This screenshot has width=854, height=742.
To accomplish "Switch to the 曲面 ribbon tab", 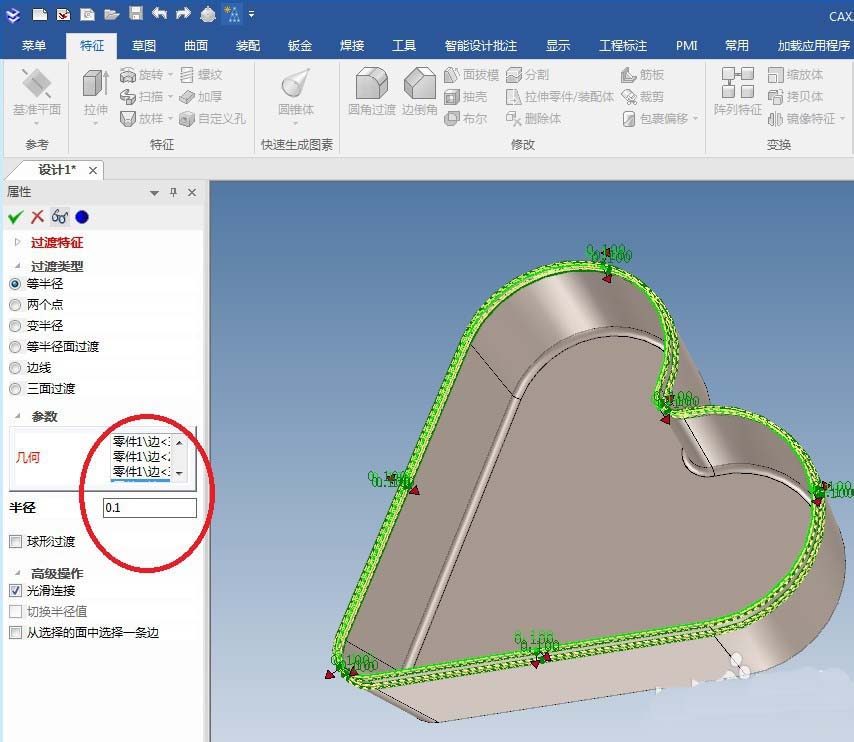I will (x=196, y=46).
